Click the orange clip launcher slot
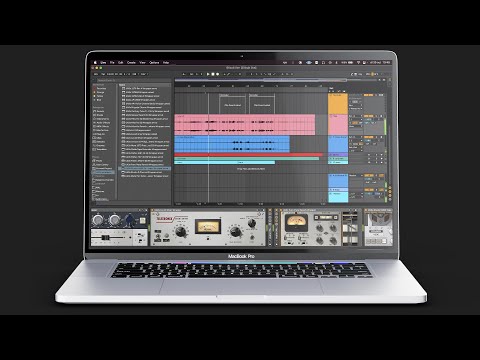Viewport: 480px width, 360px height. point(338,104)
